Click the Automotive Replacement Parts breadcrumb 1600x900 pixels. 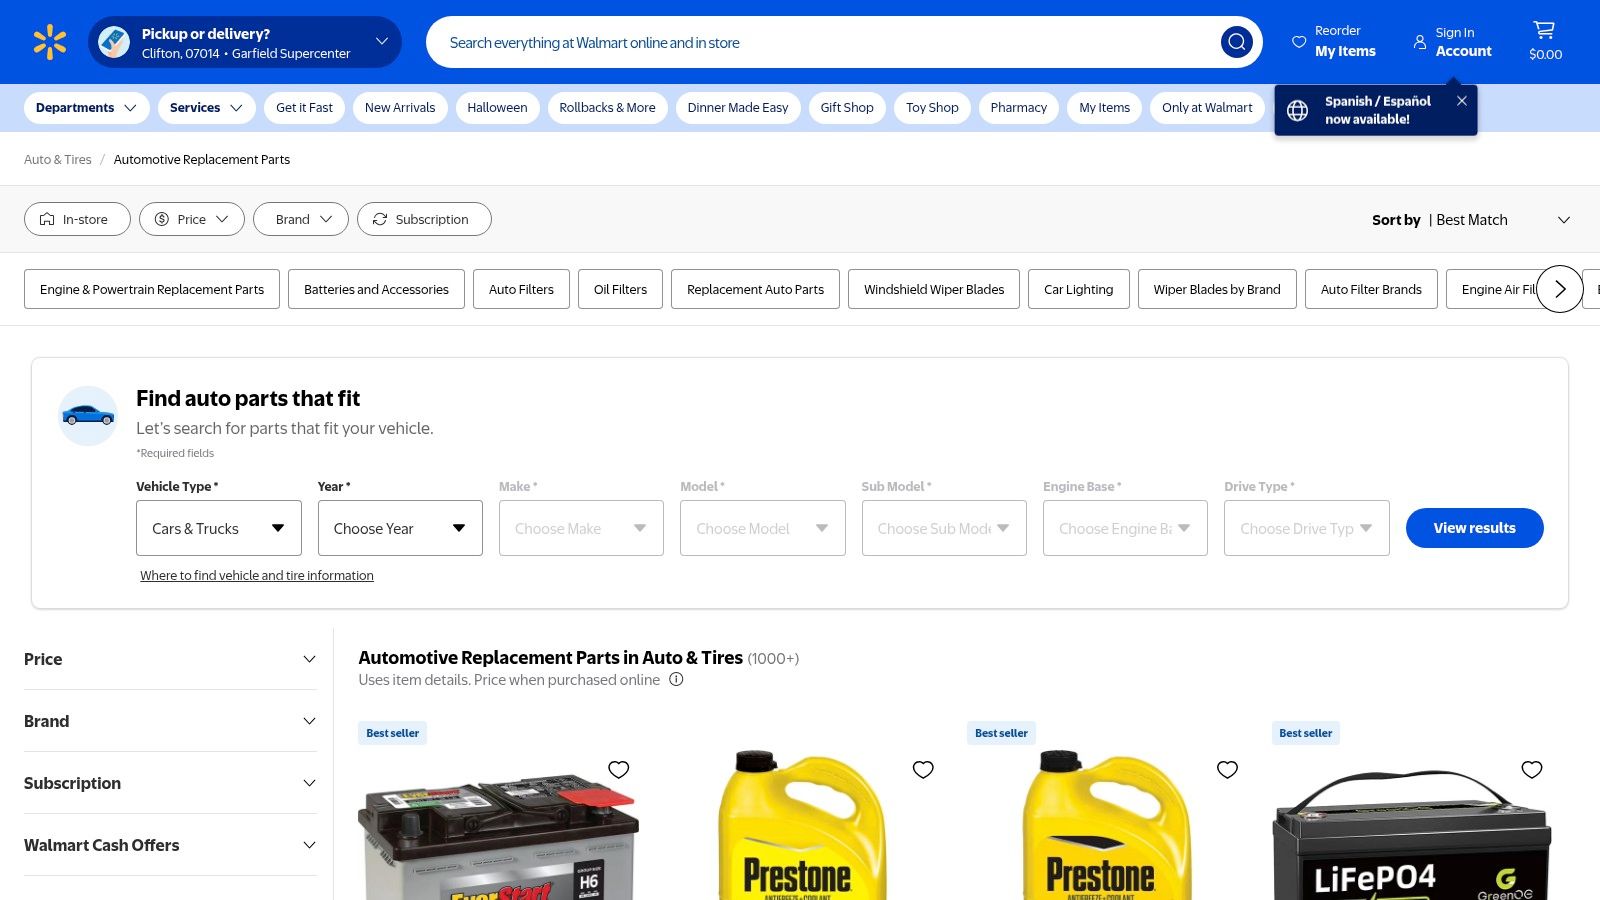pyautogui.click(x=202, y=159)
